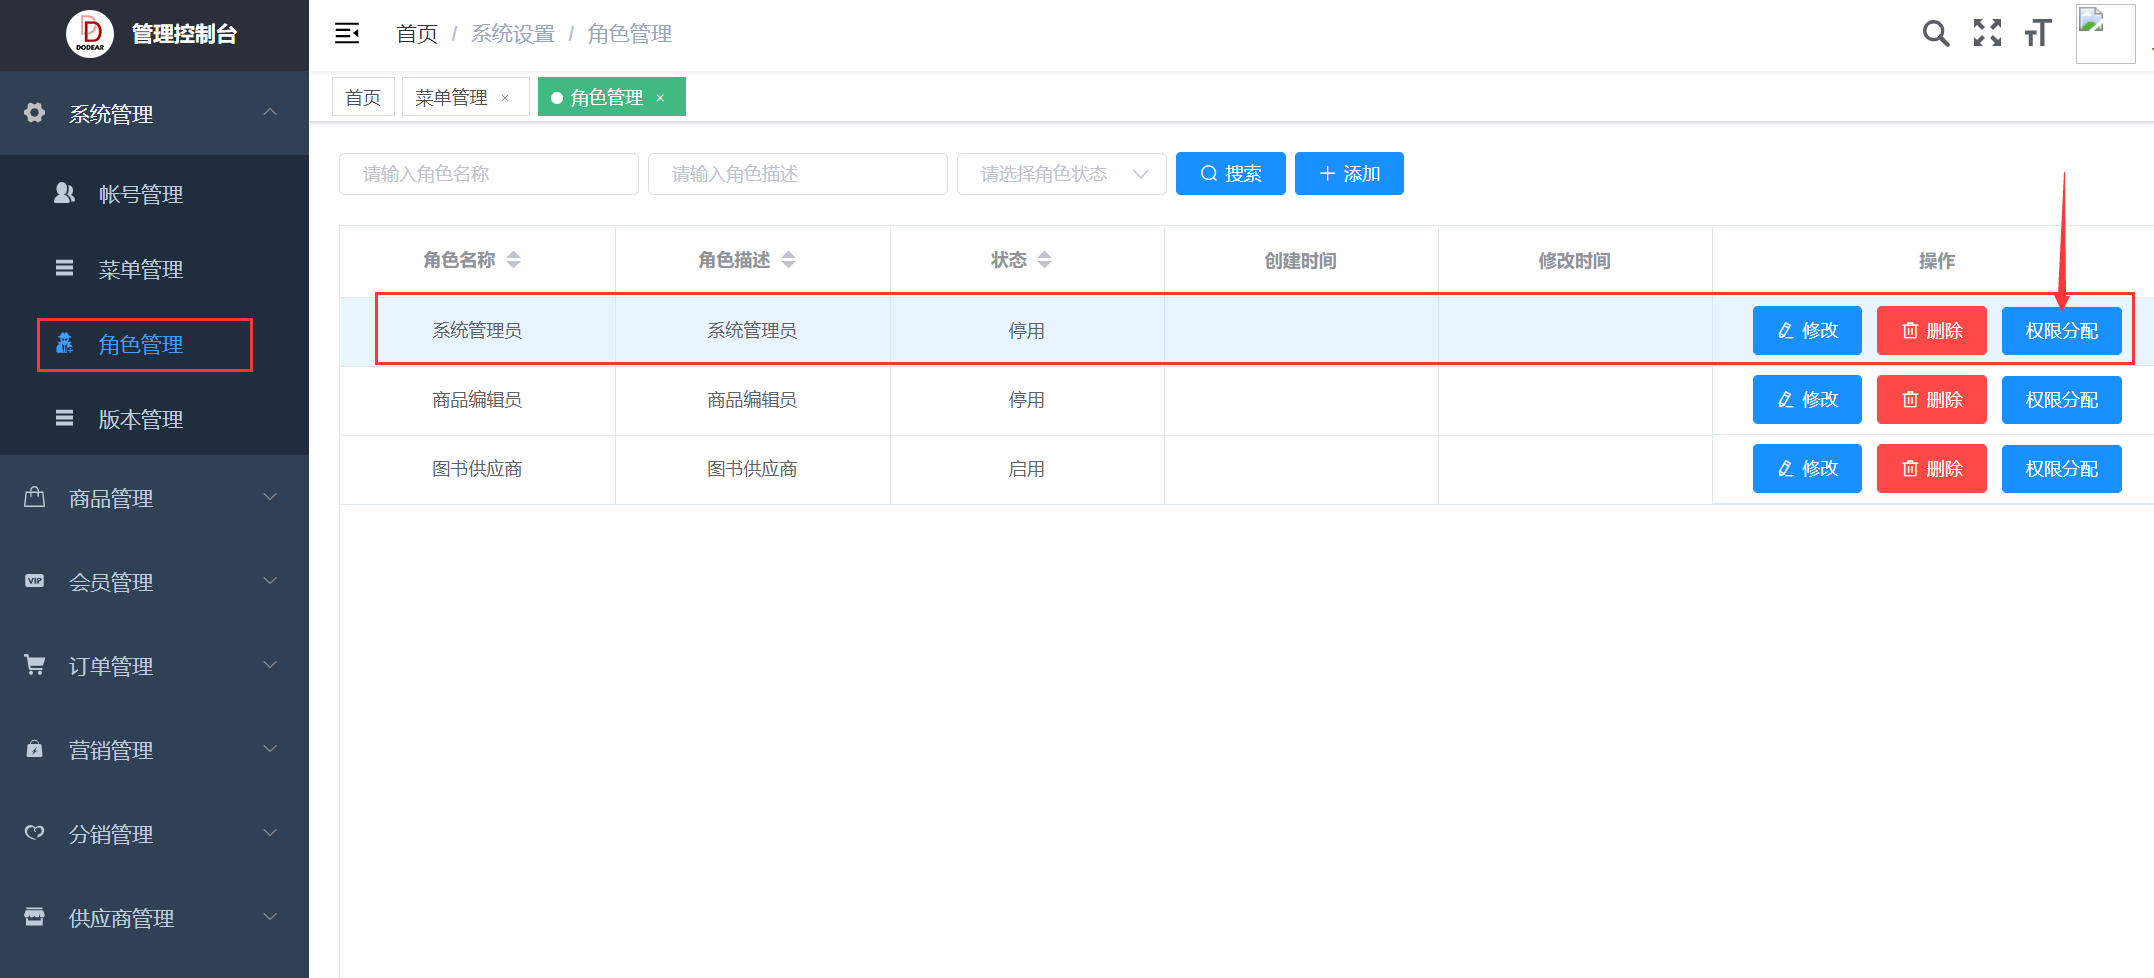The height and width of the screenshot is (978, 2154).
Task: Close the 角色管理 tab
Action: pos(660,97)
